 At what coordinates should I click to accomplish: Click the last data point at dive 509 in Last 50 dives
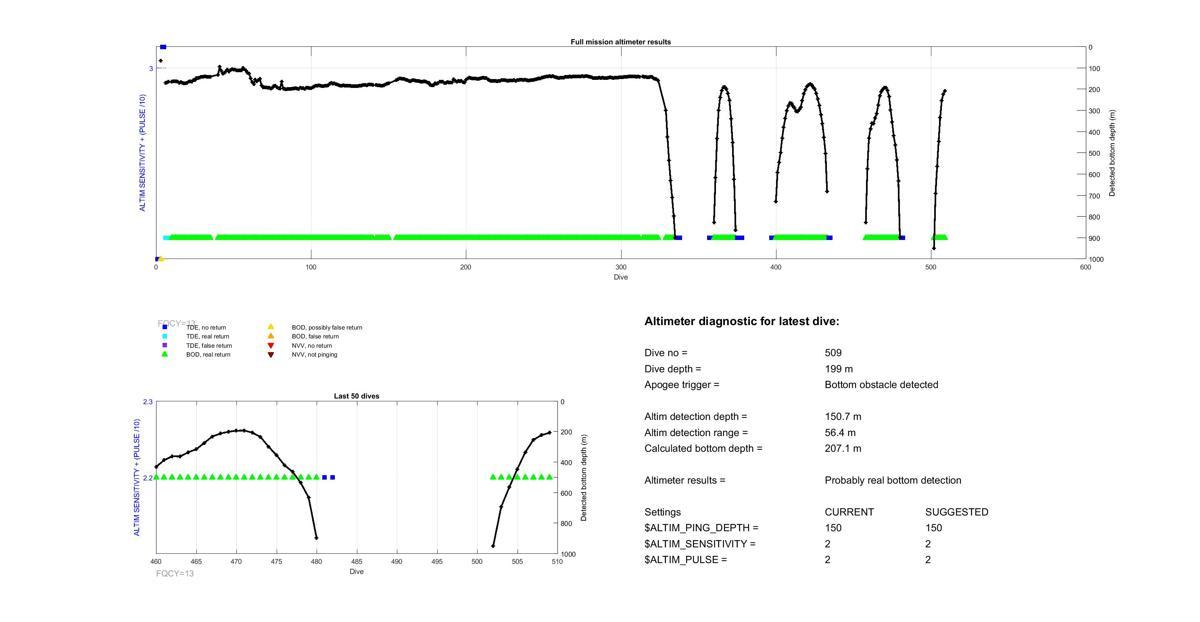(550, 432)
